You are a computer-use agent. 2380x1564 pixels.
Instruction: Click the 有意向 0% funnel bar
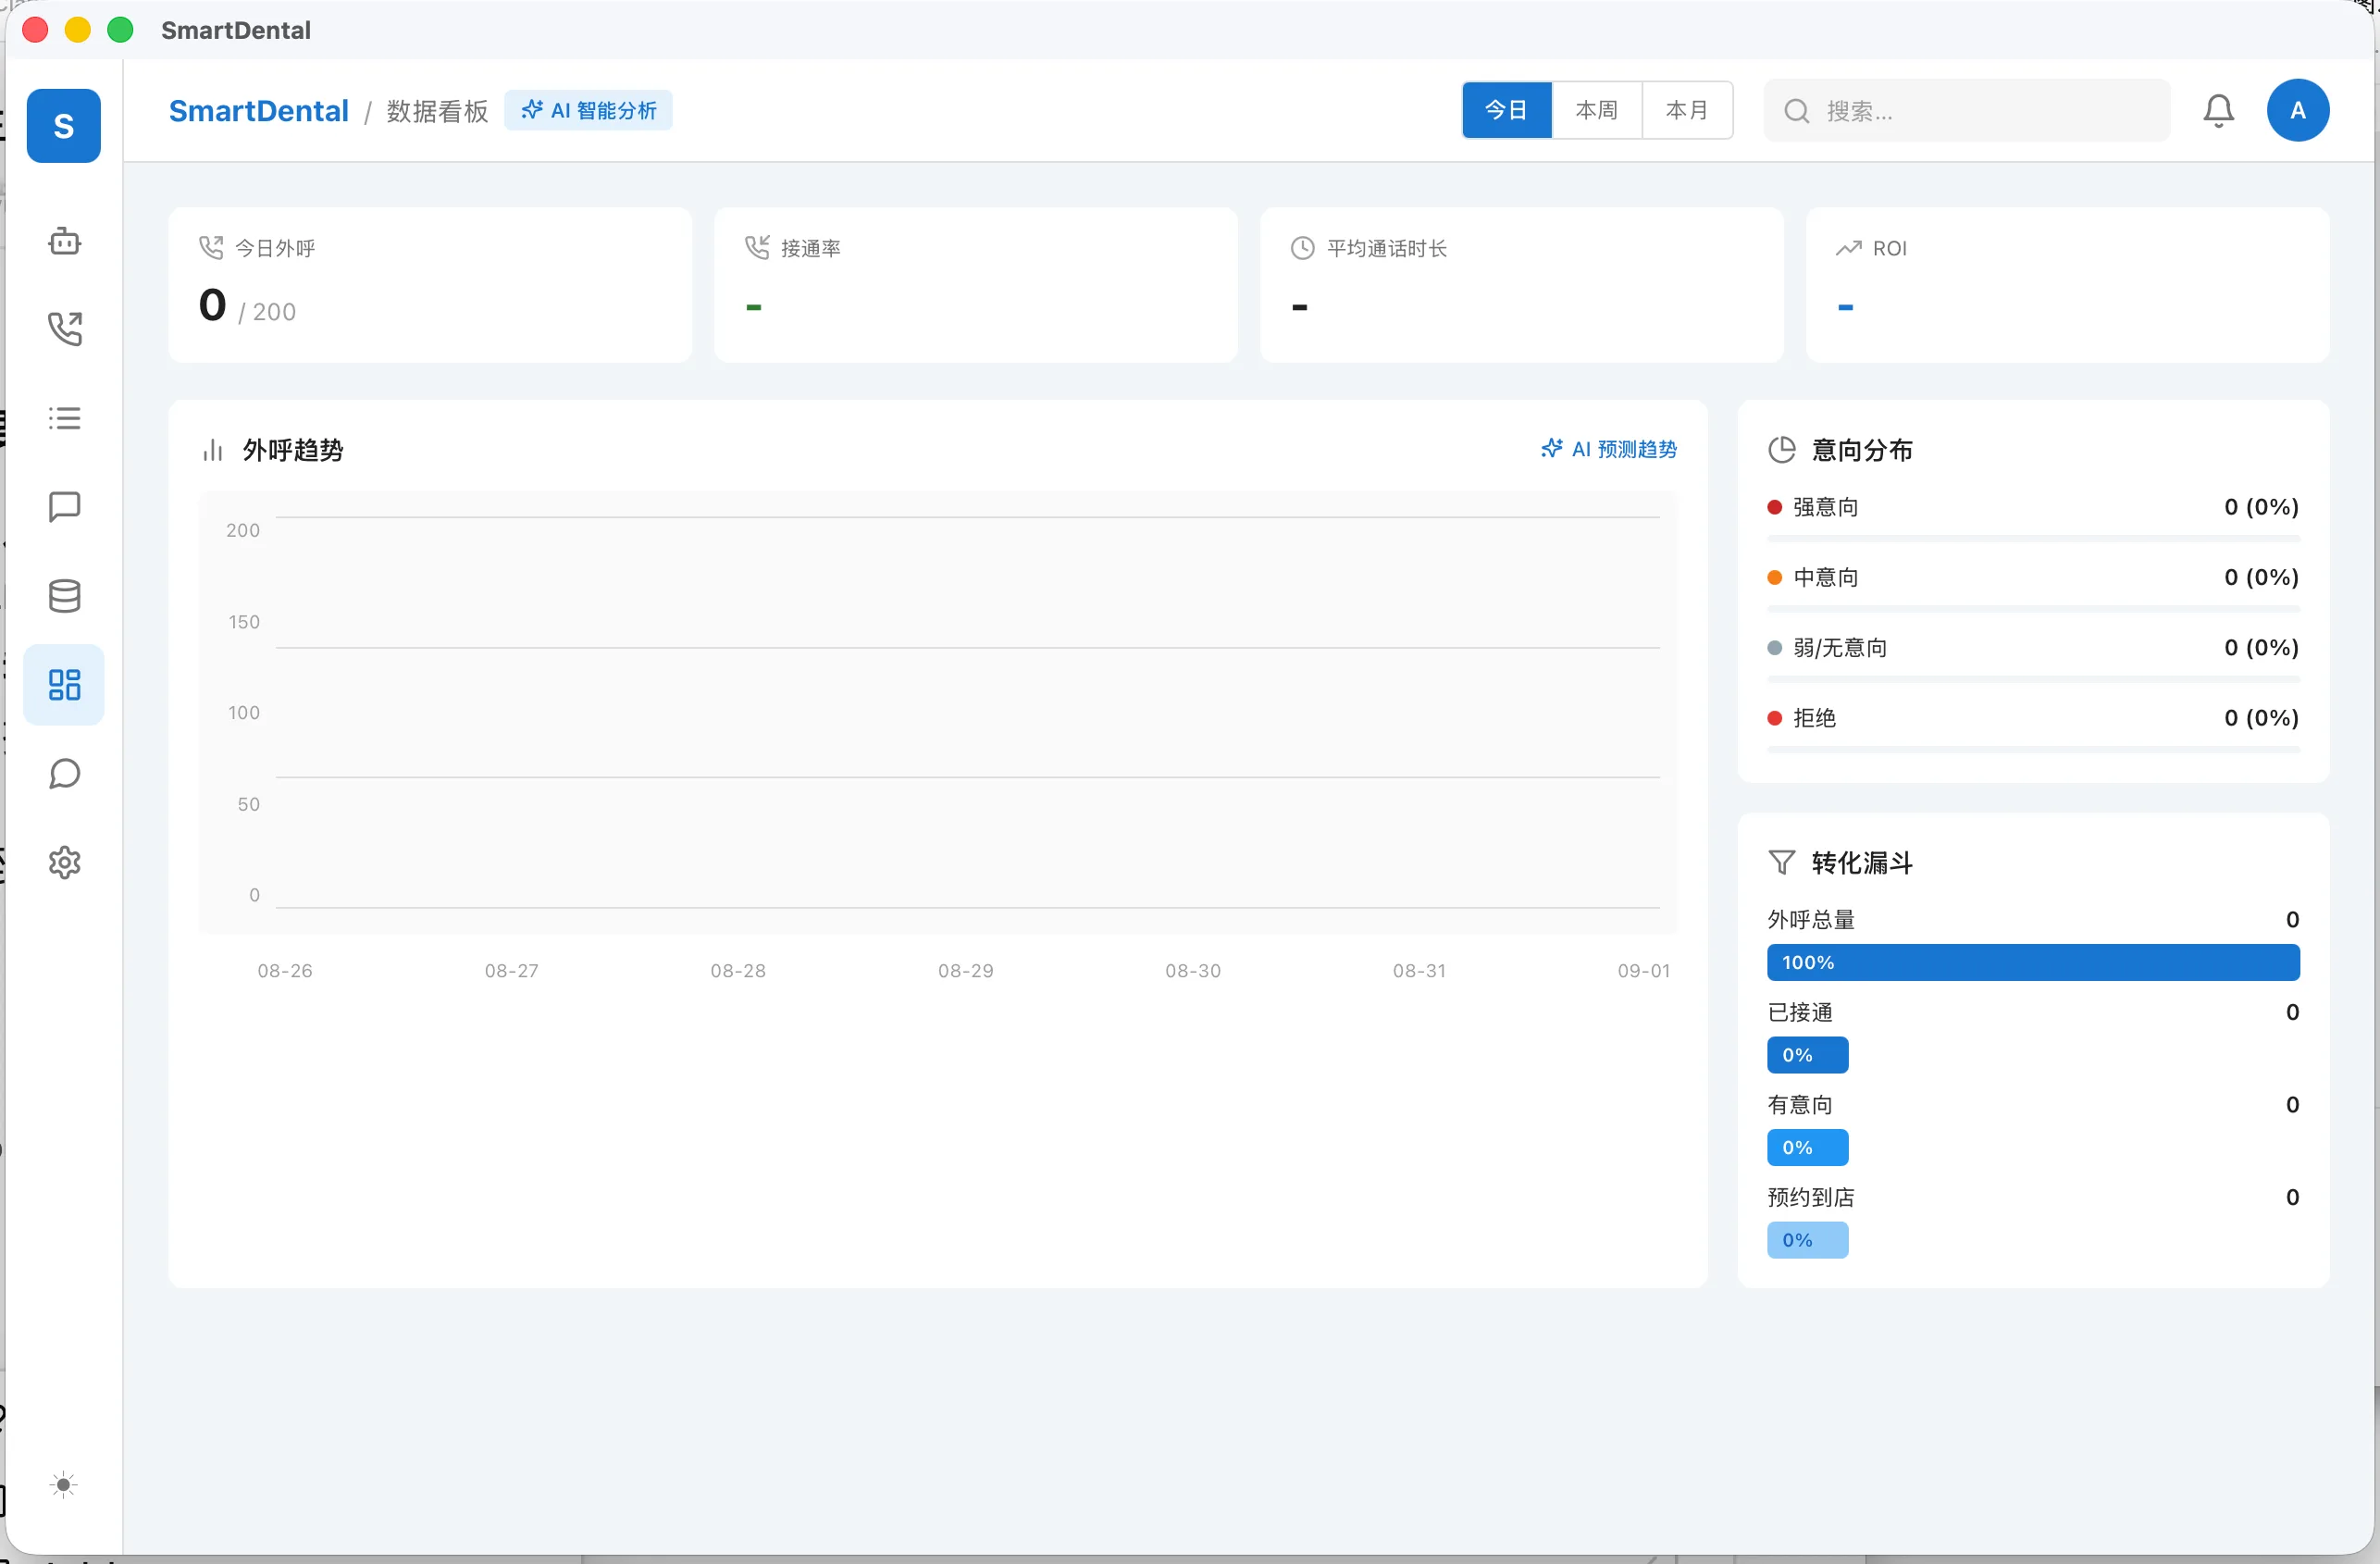(1807, 1148)
